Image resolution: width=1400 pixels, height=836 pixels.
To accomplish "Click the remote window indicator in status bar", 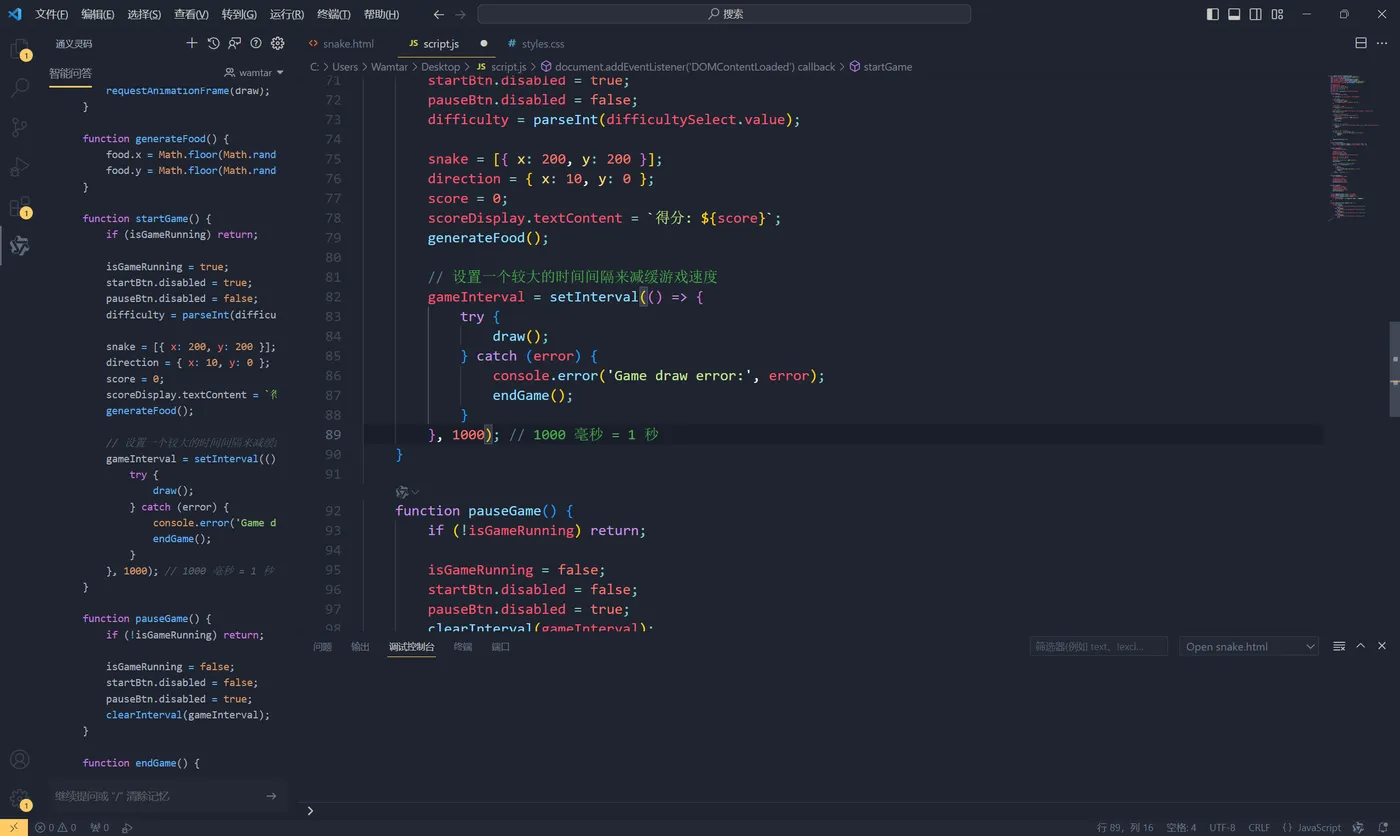I will click(13, 827).
